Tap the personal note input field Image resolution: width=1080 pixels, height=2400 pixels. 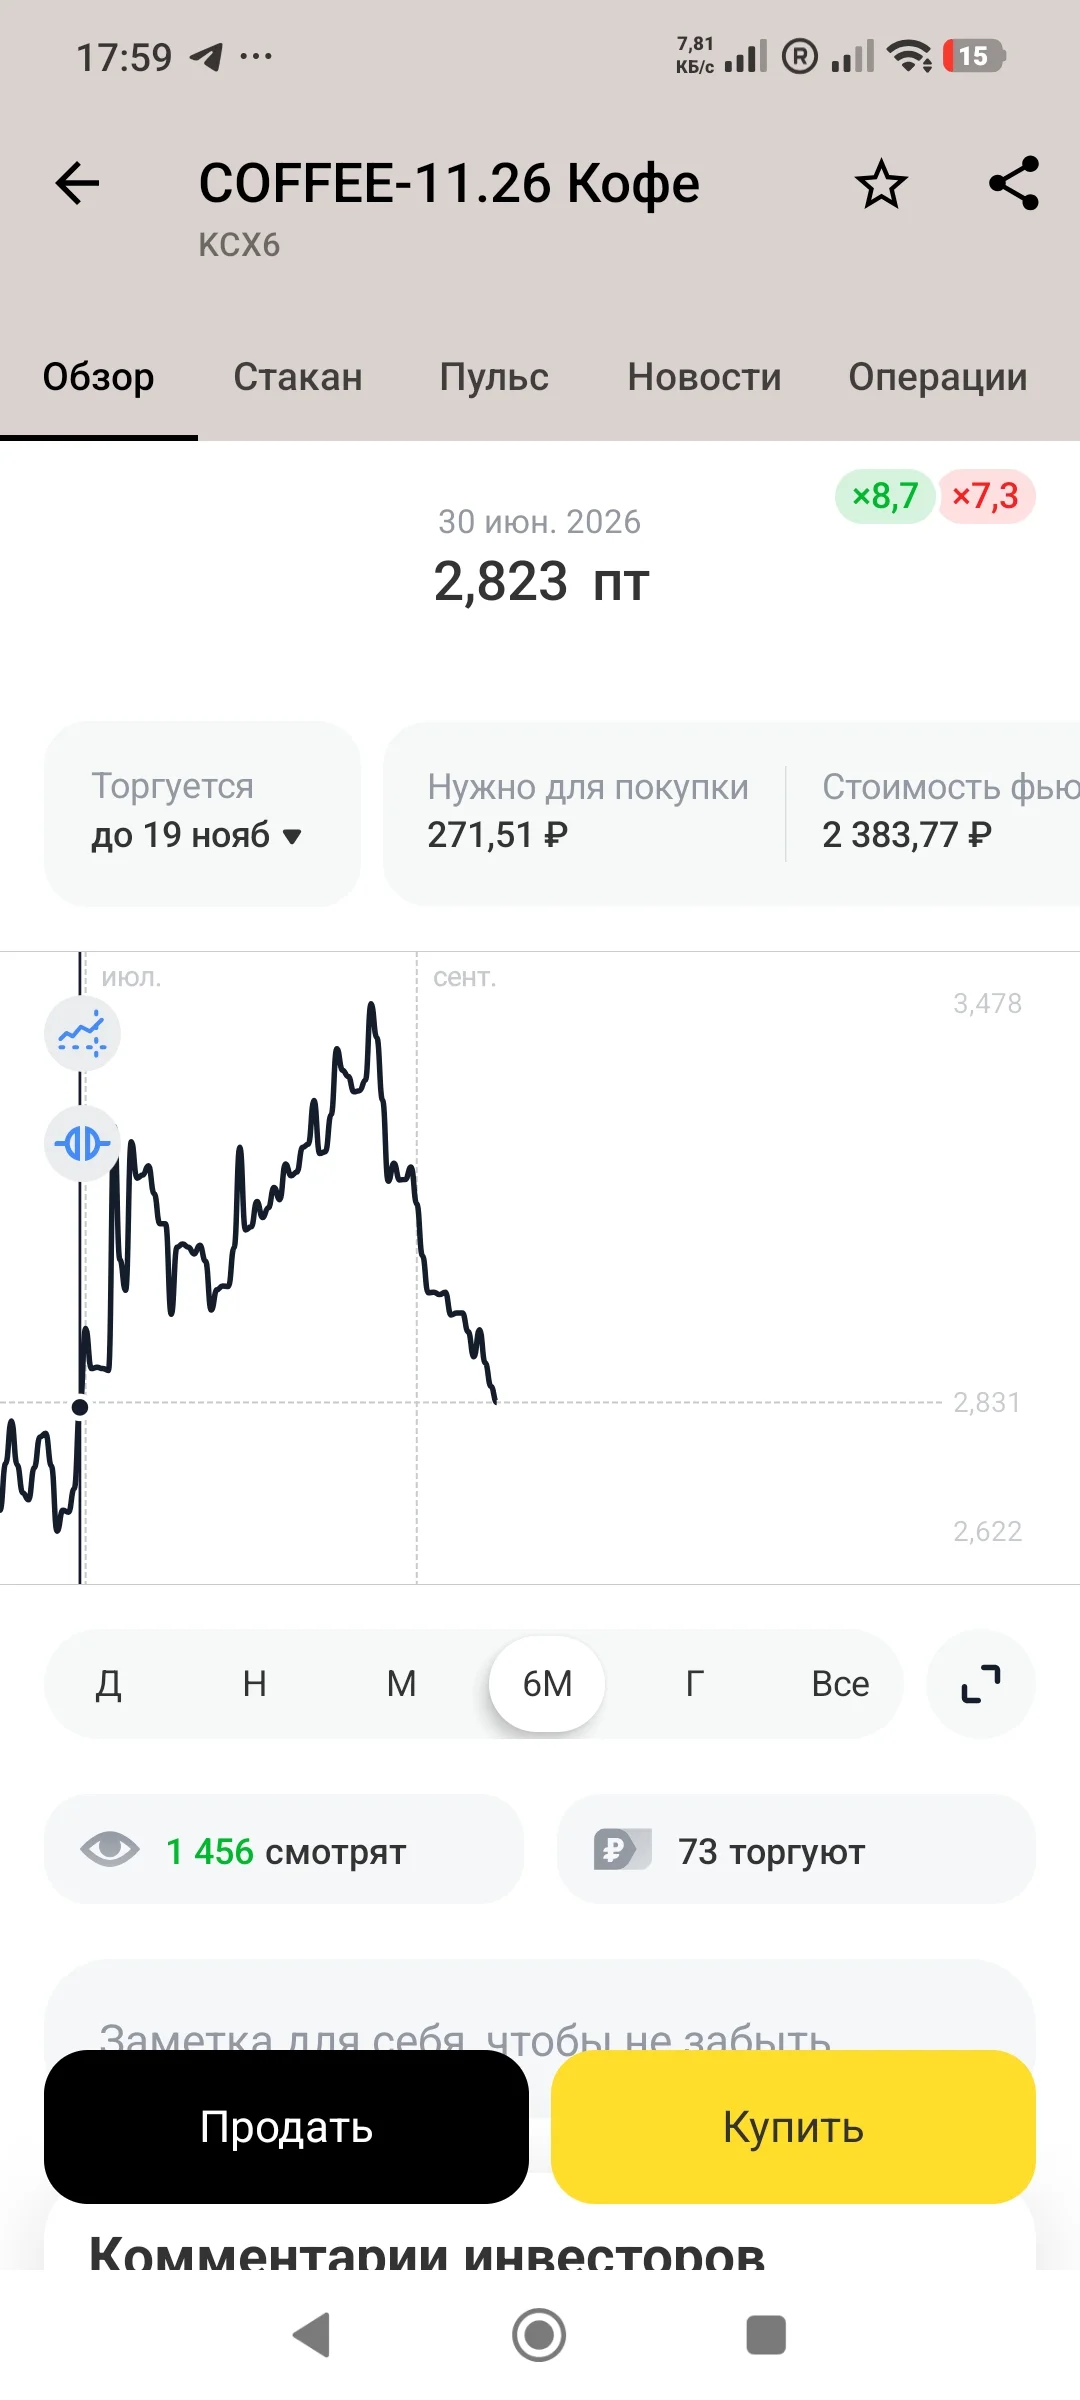[x=540, y=2010]
